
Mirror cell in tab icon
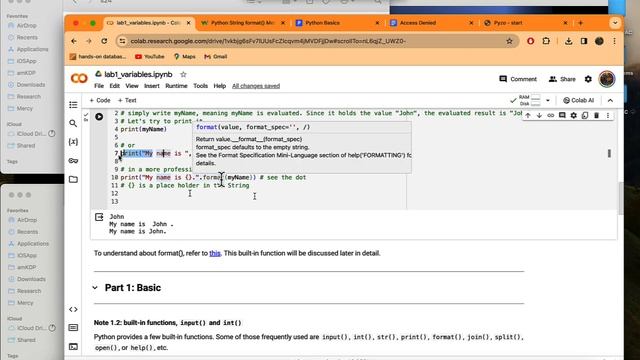pos(585,116)
